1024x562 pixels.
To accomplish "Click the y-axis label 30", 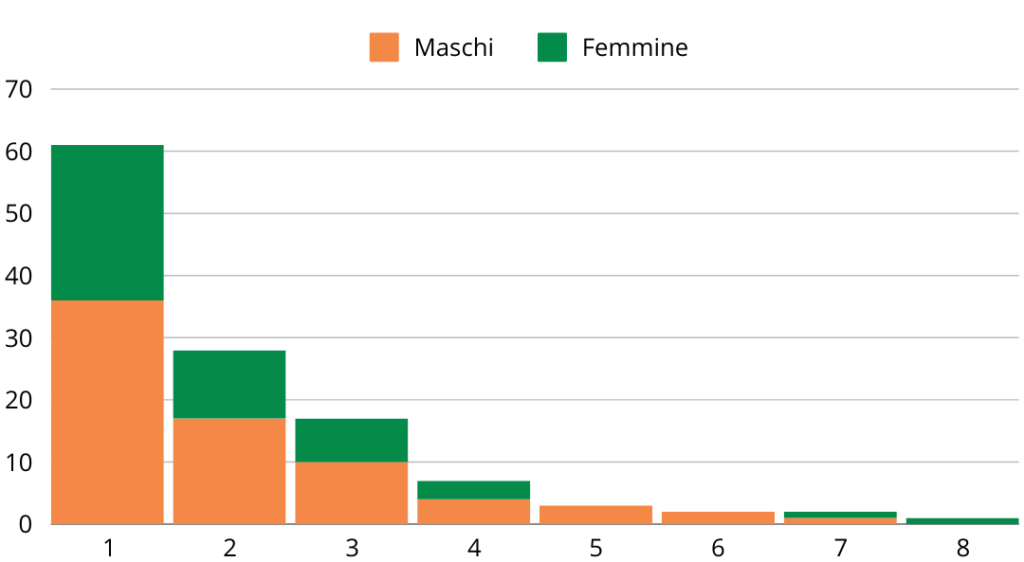I will (19, 338).
